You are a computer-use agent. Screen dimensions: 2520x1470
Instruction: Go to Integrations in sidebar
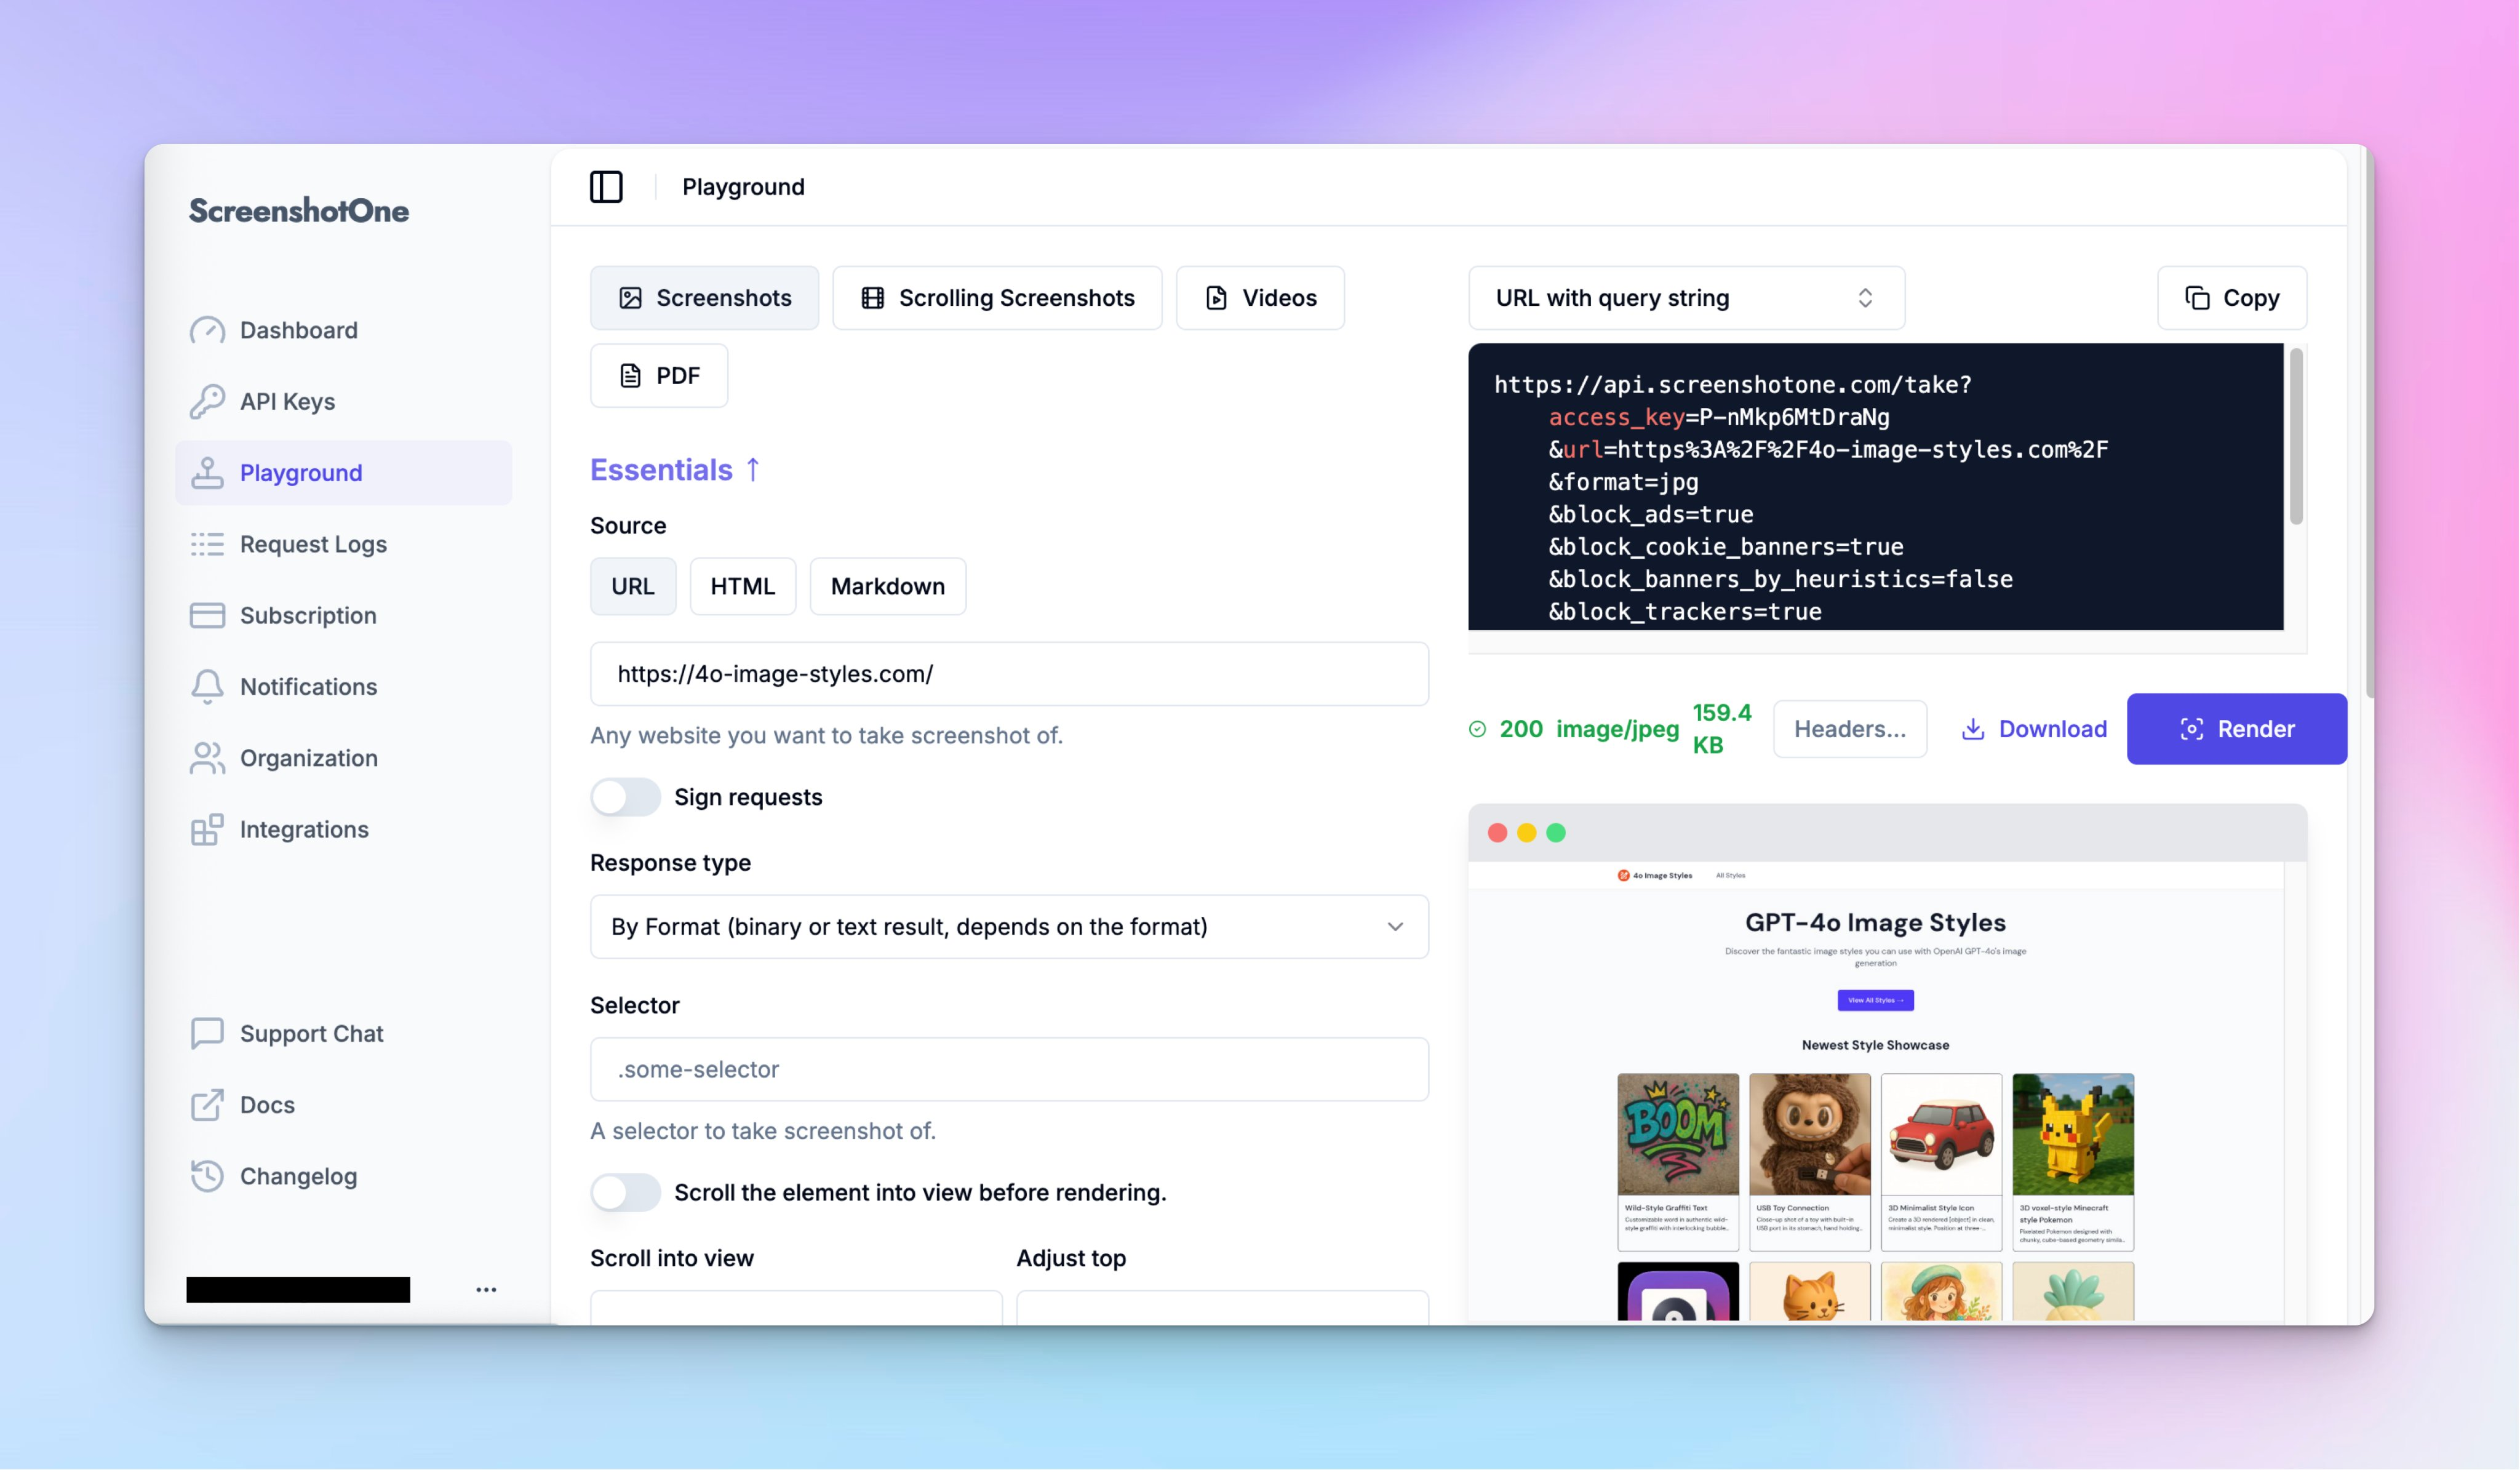click(303, 829)
